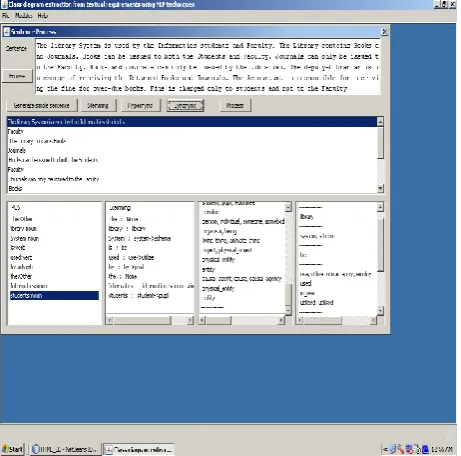Screen dimensions: 461x456
Task: Click the sentence list scroll up arrow
Action: tap(380, 122)
